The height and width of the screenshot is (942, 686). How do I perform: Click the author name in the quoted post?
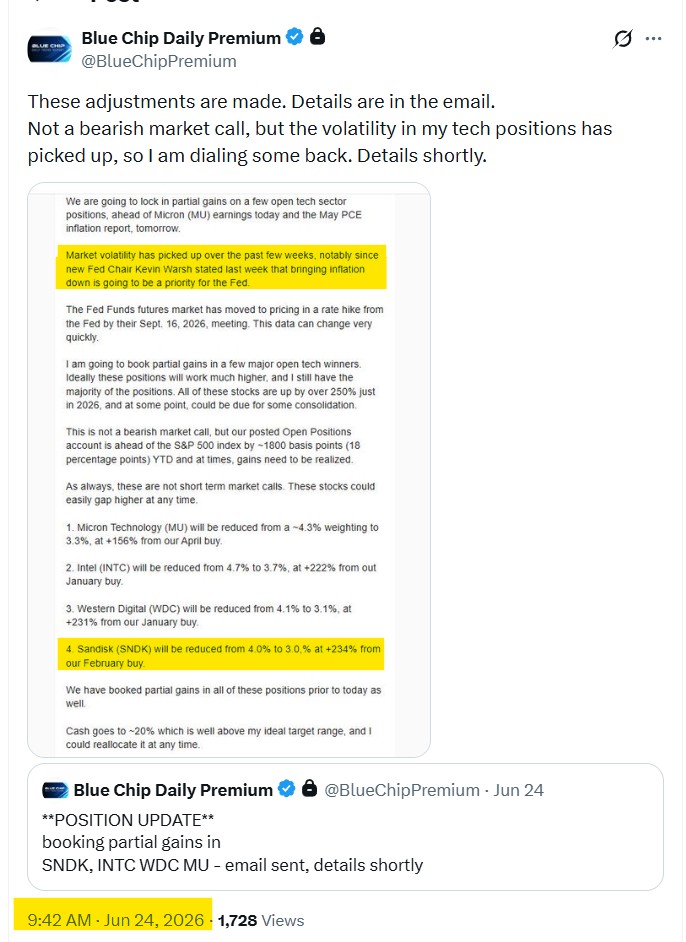[173, 790]
